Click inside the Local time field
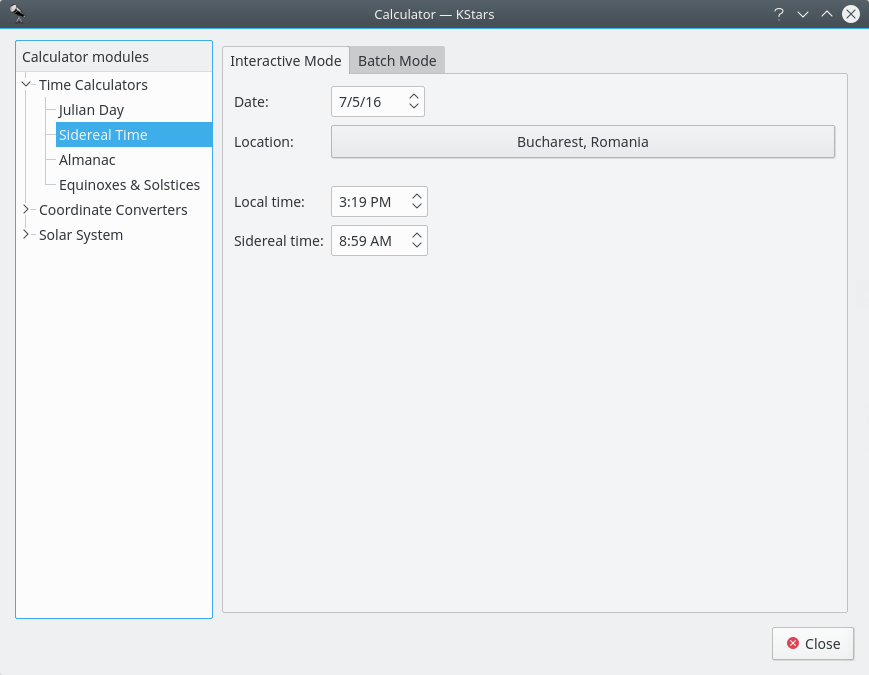Screen dimensions: 869x675 (x=366, y=202)
